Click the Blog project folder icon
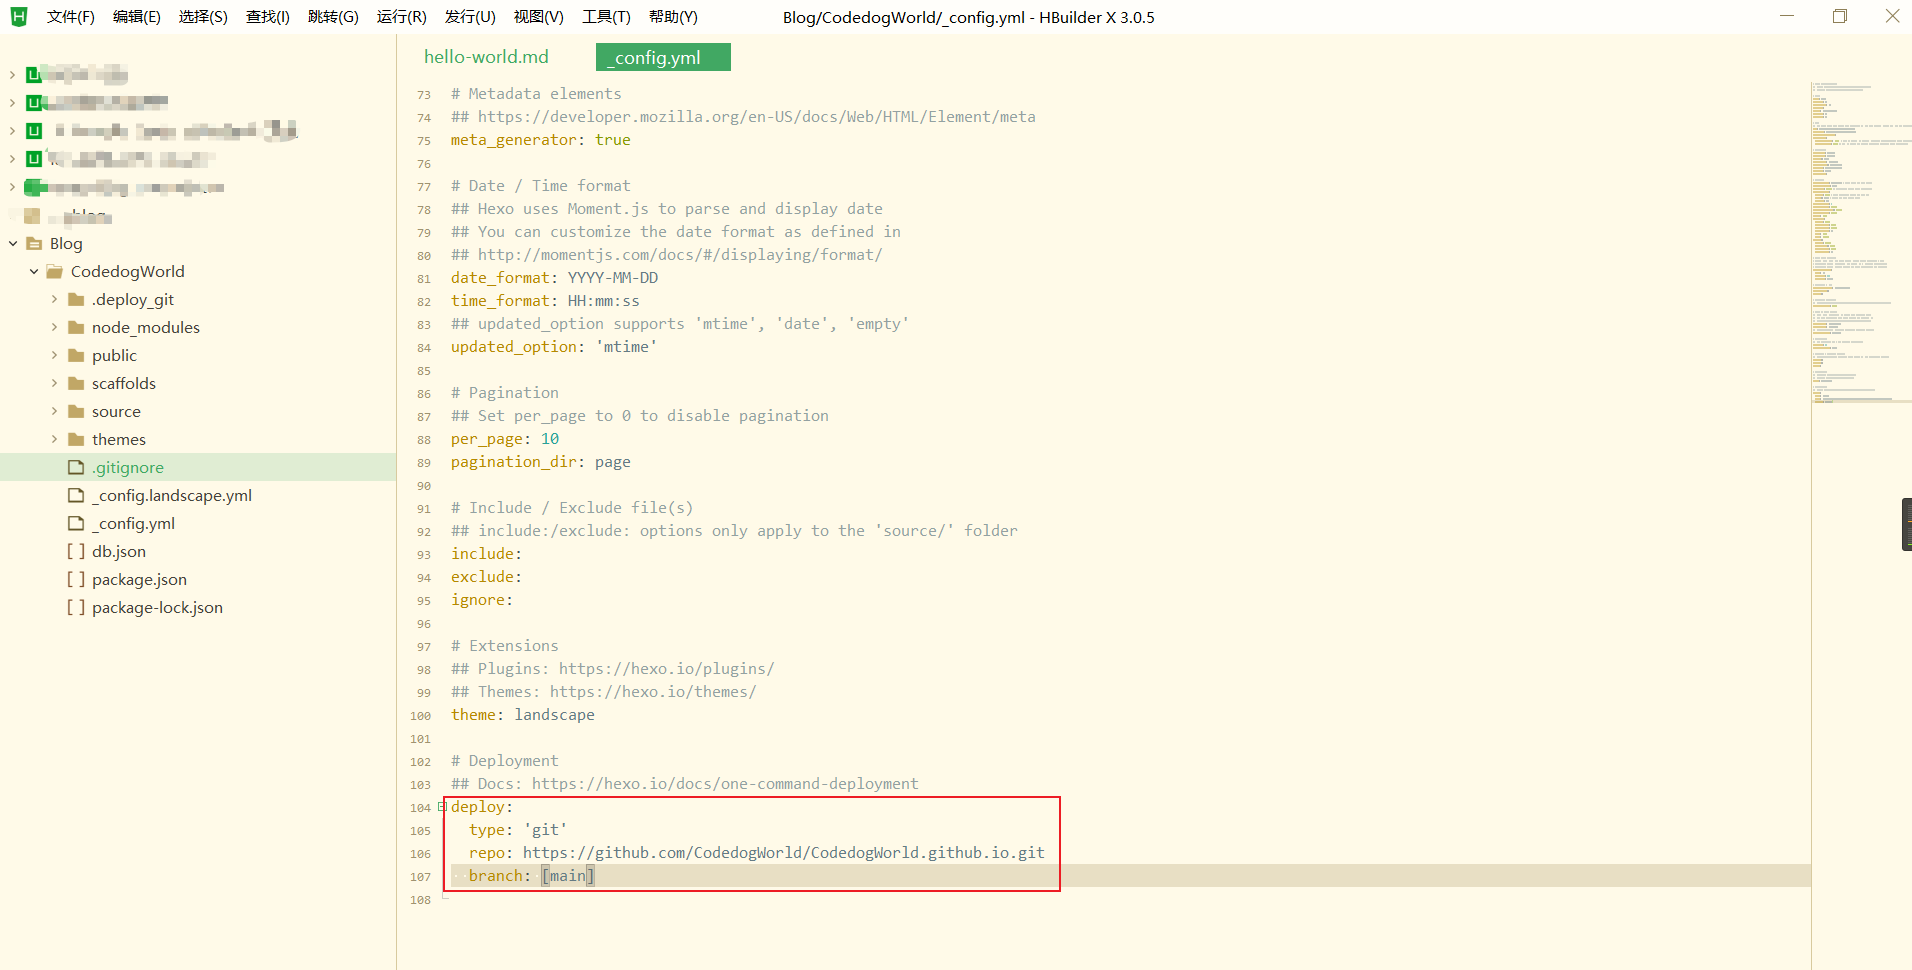Image resolution: width=1912 pixels, height=970 pixels. [x=34, y=244]
